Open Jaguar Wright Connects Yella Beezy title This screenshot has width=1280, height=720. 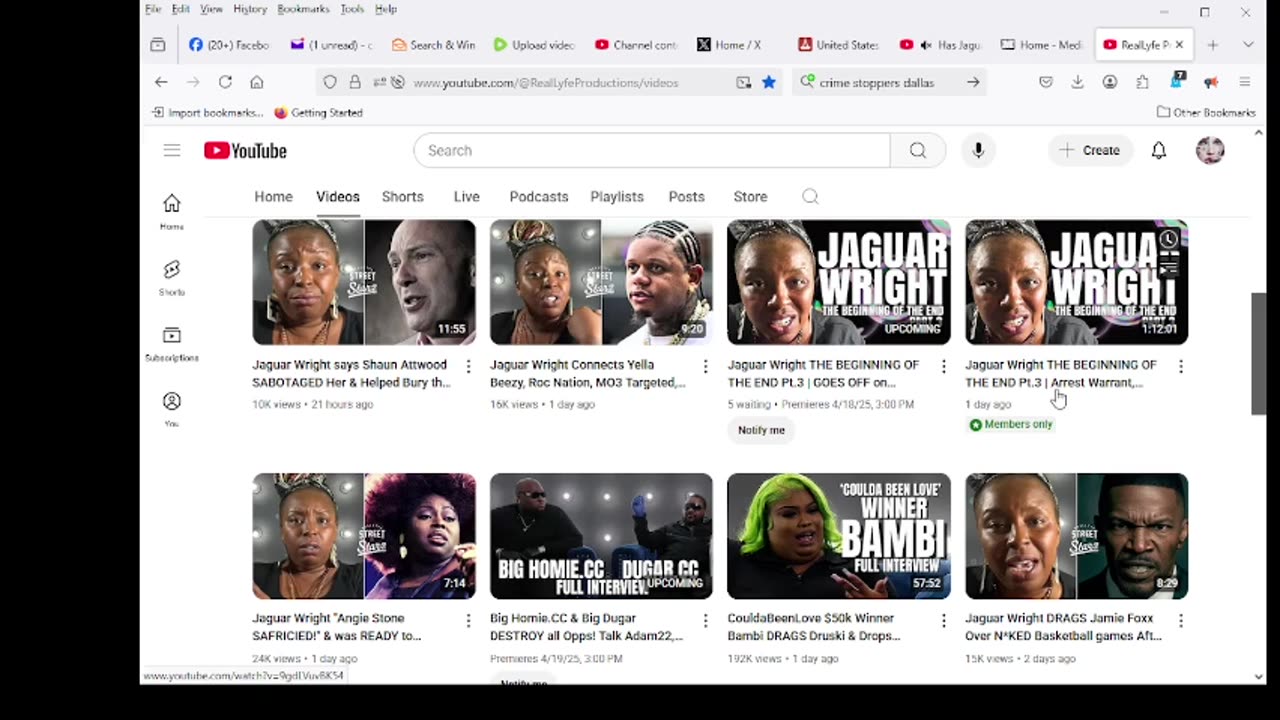pos(588,373)
